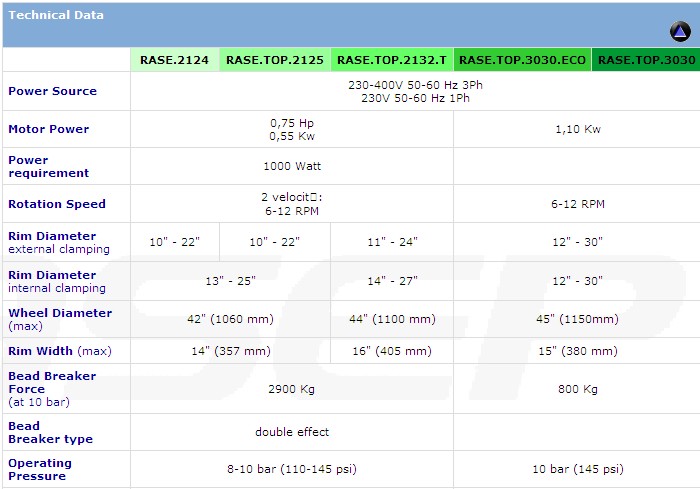This screenshot has height=489, width=700.
Task: Select the Motor Power row label
Action: 49,129
